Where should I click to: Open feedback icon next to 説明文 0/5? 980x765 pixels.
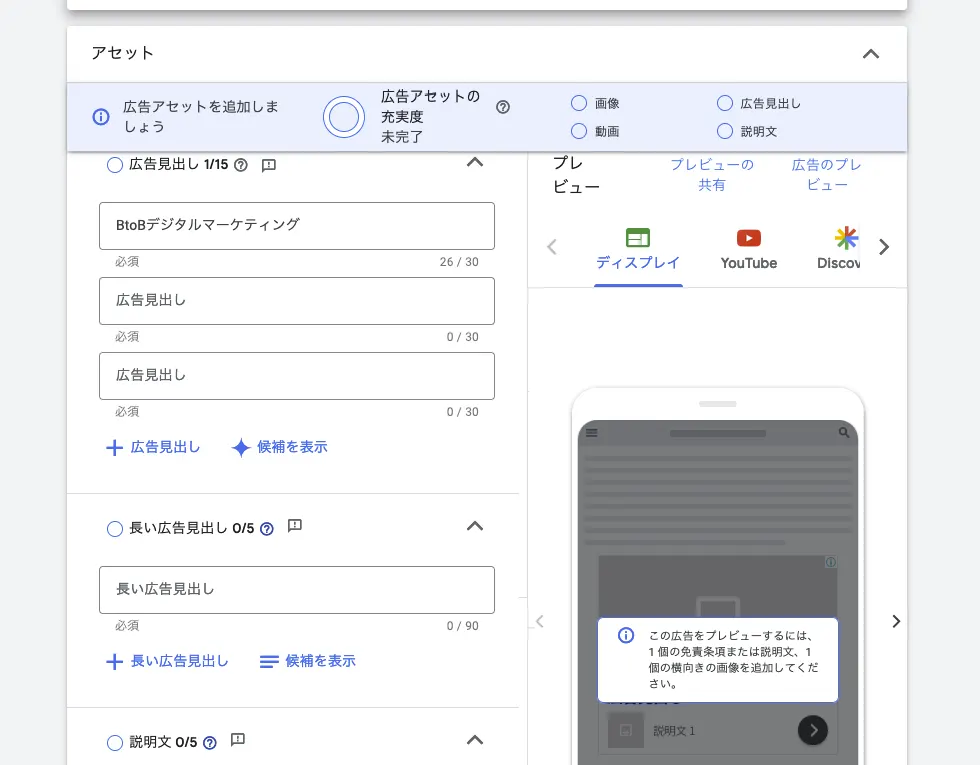238,740
